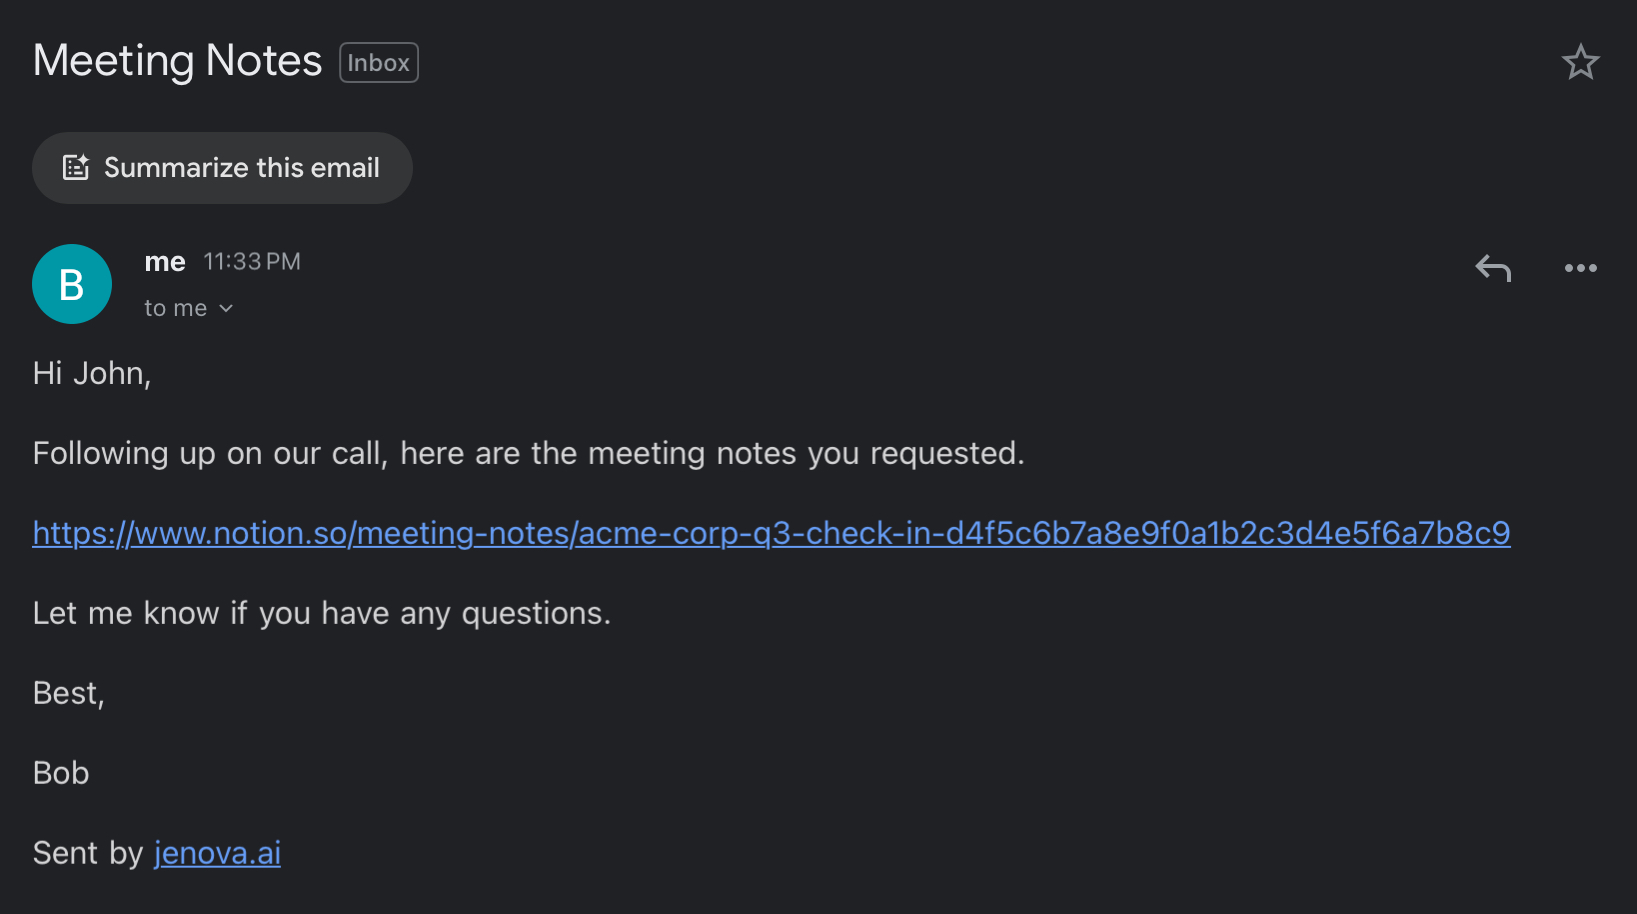Screen dimensions: 1637x914
Task: Star the Meeting Notes email
Action: (x=1580, y=62)
